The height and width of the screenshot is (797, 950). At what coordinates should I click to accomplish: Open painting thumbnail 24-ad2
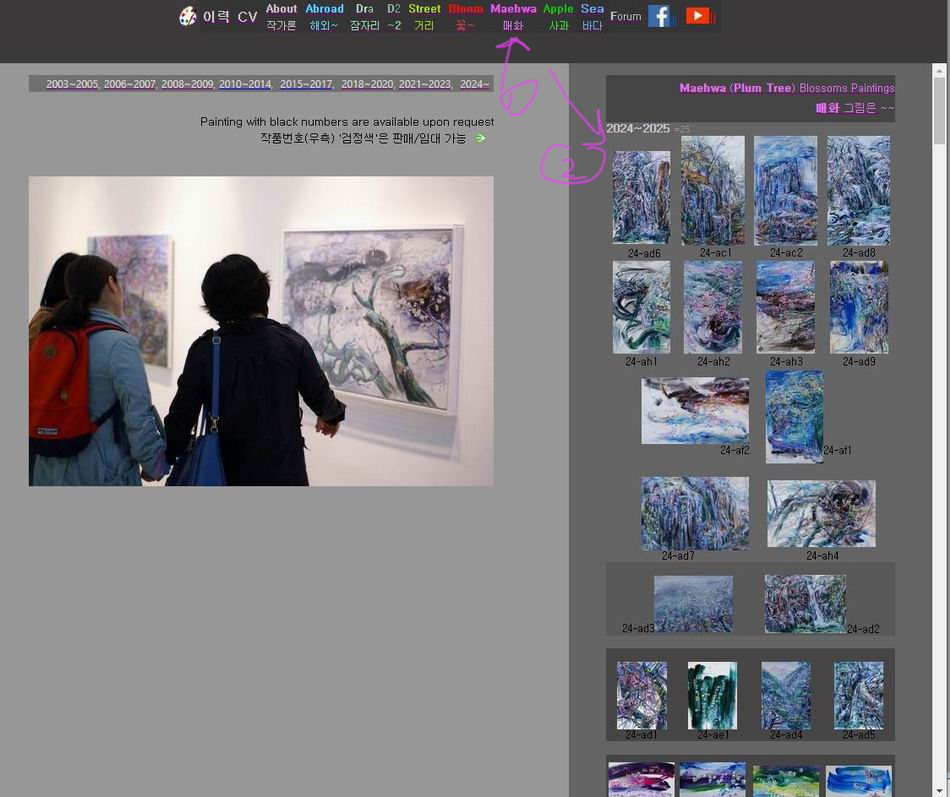[x=805, y=604]
